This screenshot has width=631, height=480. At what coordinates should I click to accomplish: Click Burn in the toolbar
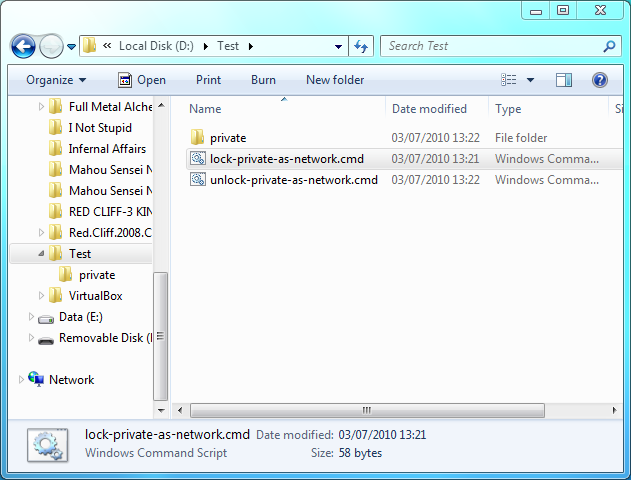(263, 80)
